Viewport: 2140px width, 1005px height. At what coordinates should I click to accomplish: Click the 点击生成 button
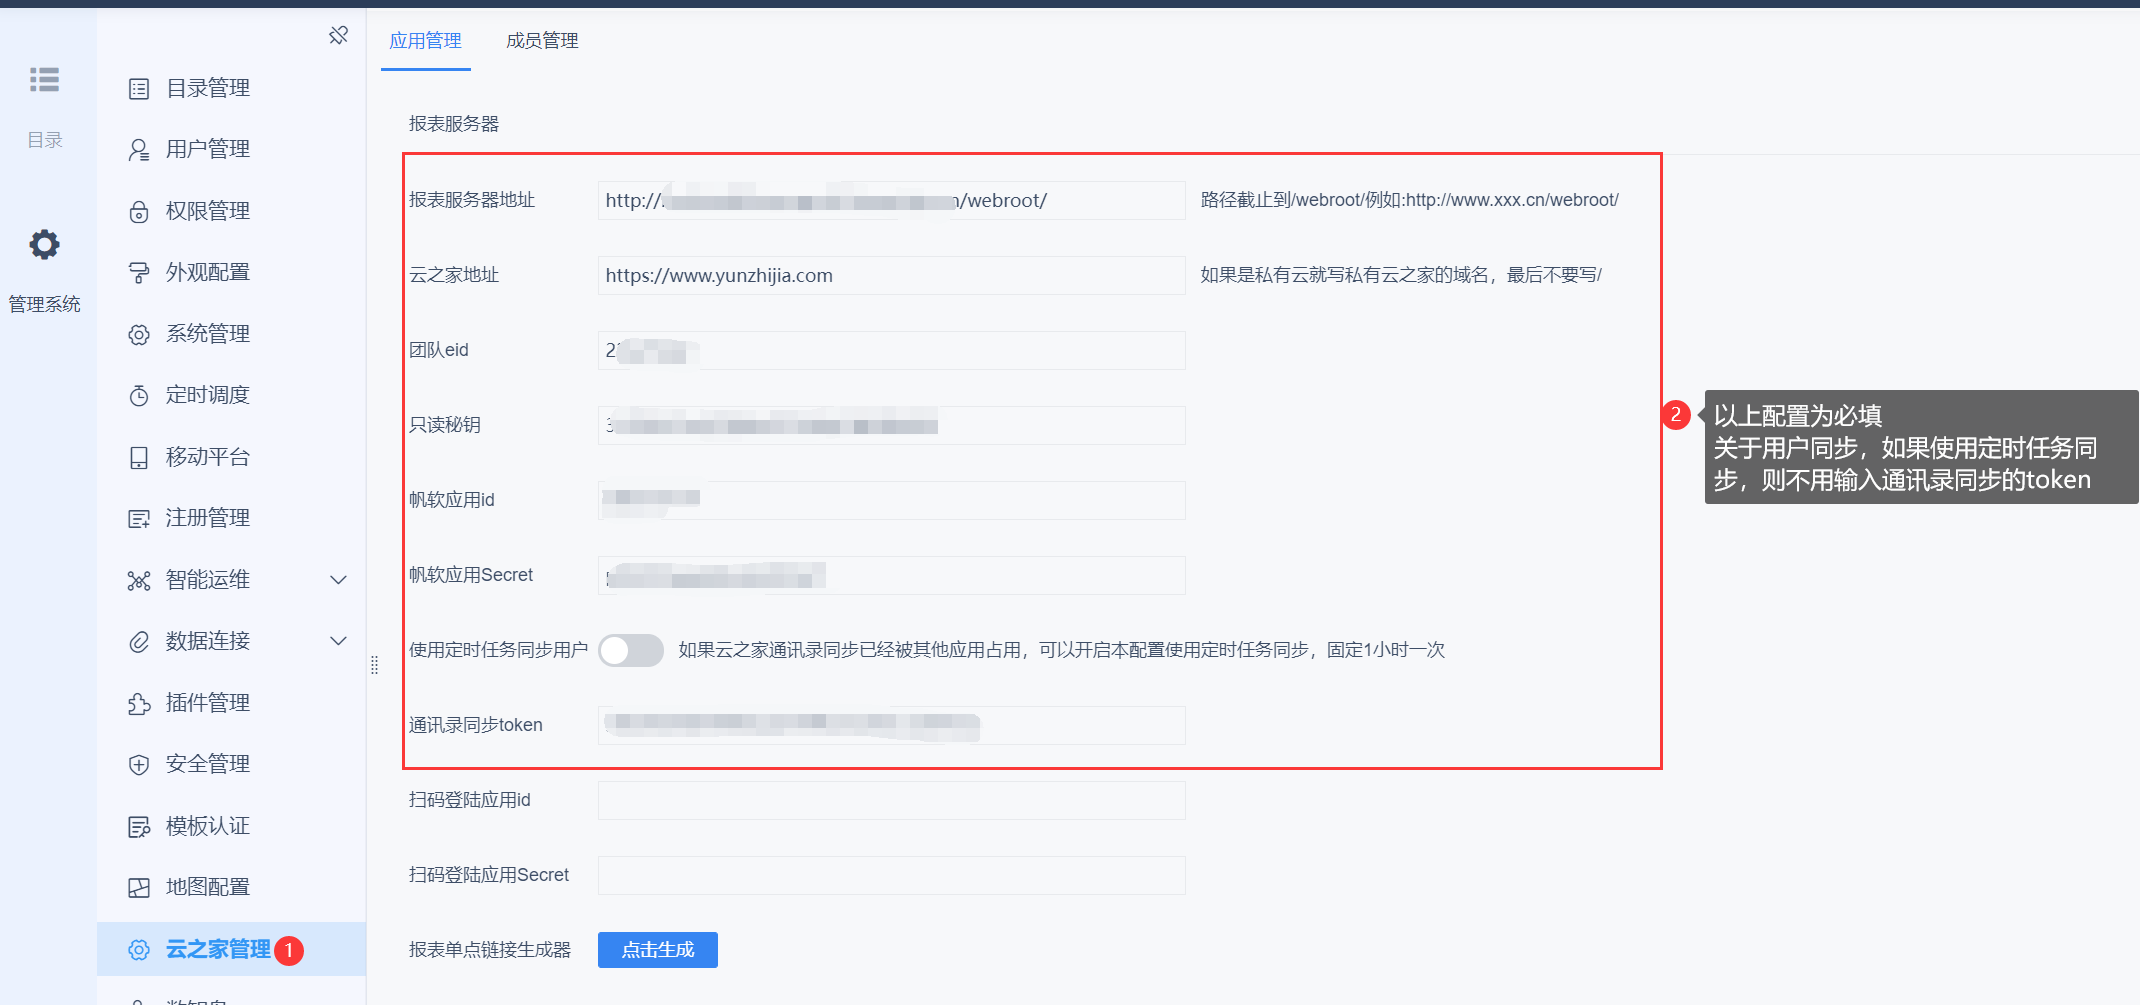[x=658, y=950]
